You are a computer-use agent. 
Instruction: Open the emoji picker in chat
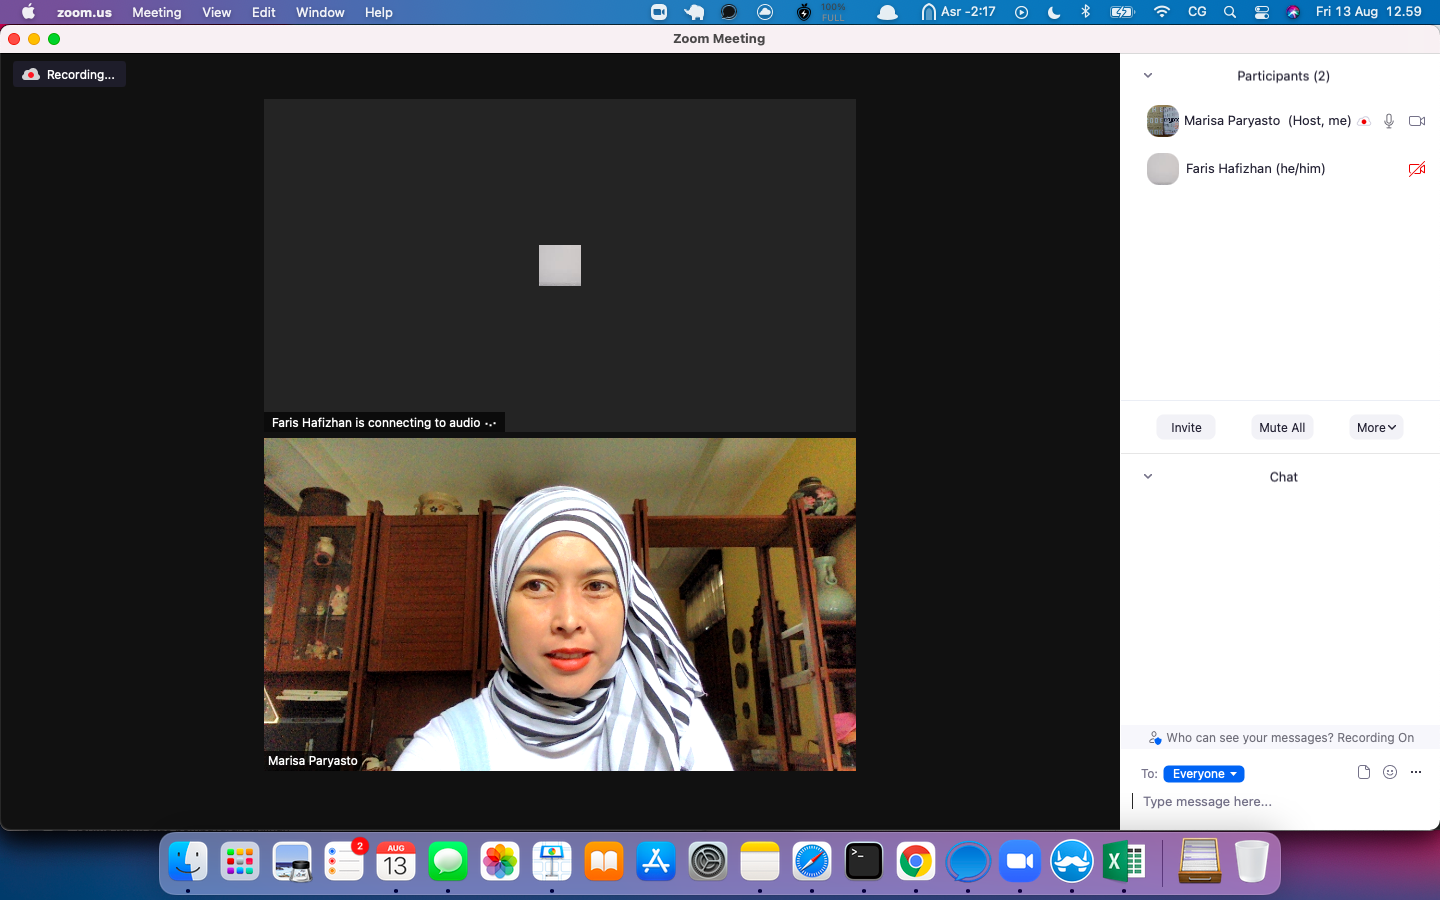coord(1390,772)
